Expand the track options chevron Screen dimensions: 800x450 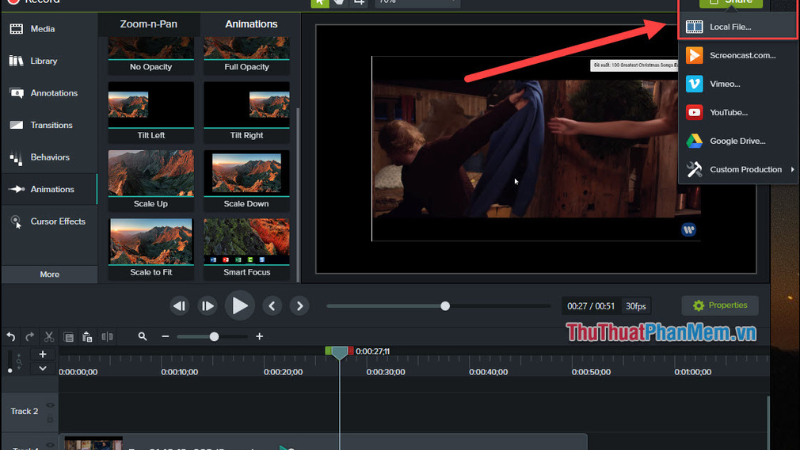42,369
